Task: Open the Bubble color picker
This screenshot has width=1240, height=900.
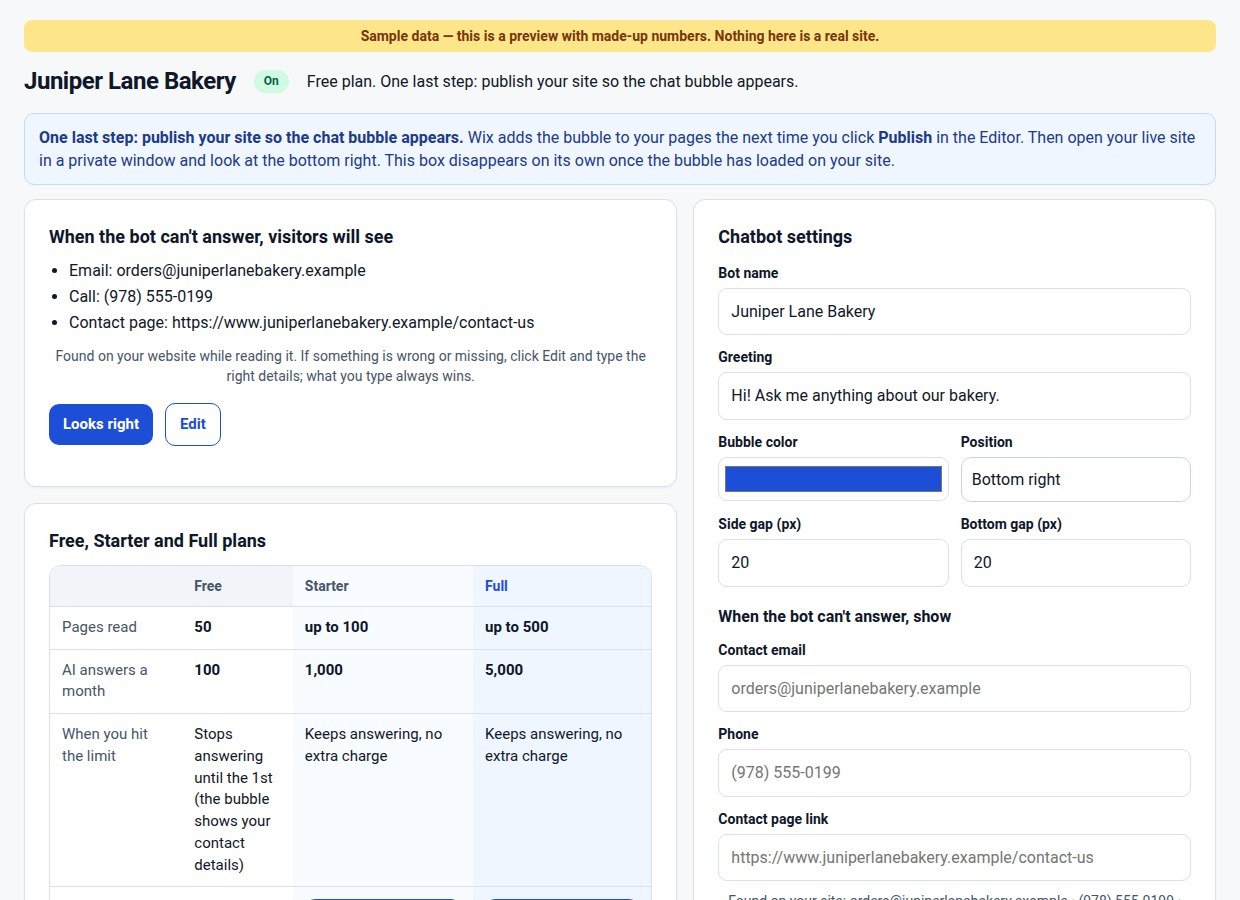Action: coord(833,479)
